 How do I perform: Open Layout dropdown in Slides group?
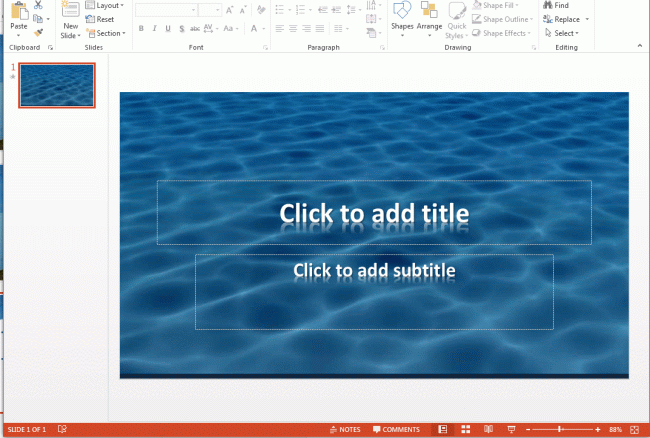[x=104, y=5]
